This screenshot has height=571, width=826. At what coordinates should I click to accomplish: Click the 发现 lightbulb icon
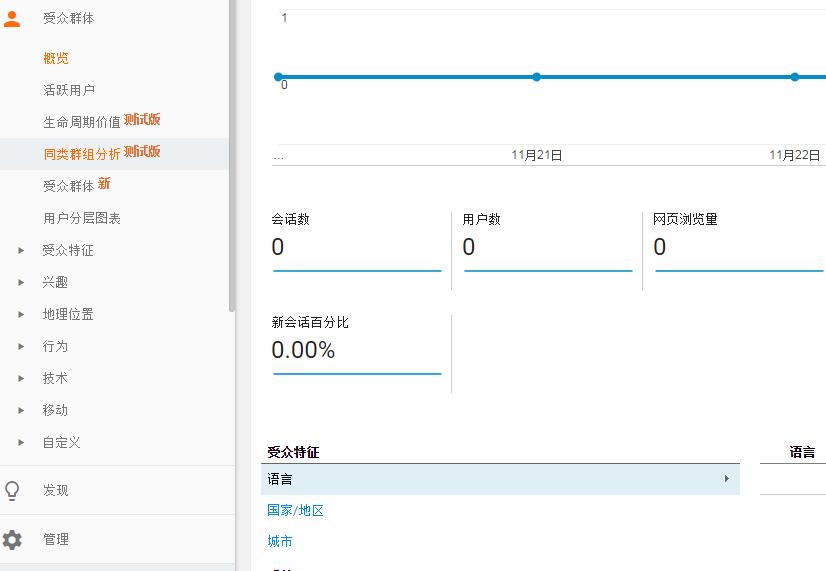tap(12, 490)
